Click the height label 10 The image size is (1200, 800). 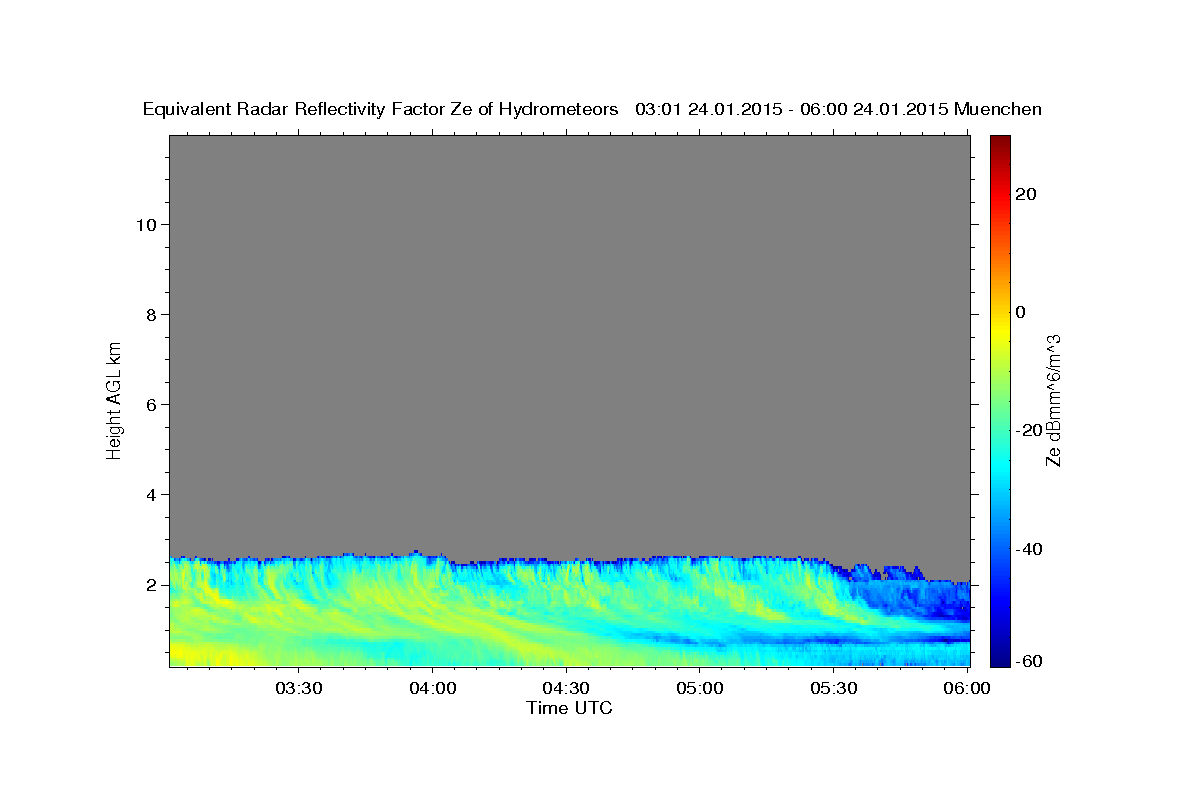tap(145, 224)
